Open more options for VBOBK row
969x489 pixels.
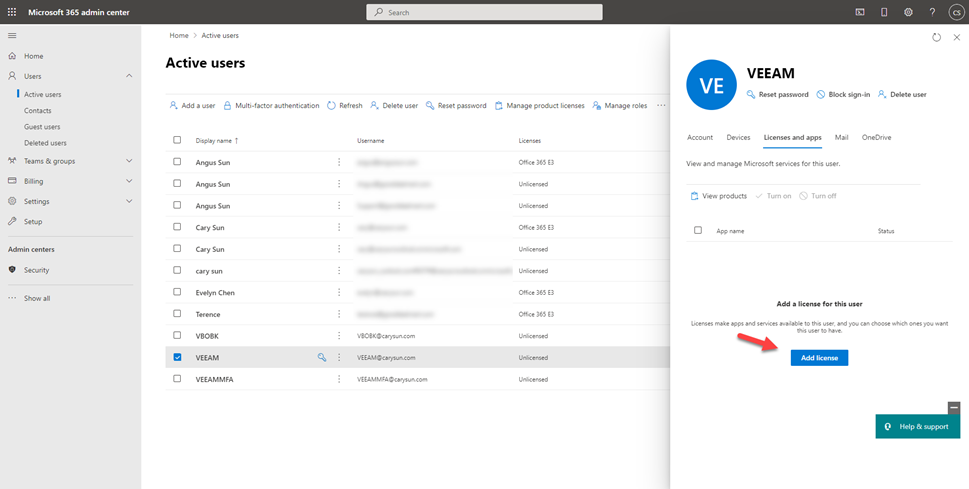pos(339,336)
